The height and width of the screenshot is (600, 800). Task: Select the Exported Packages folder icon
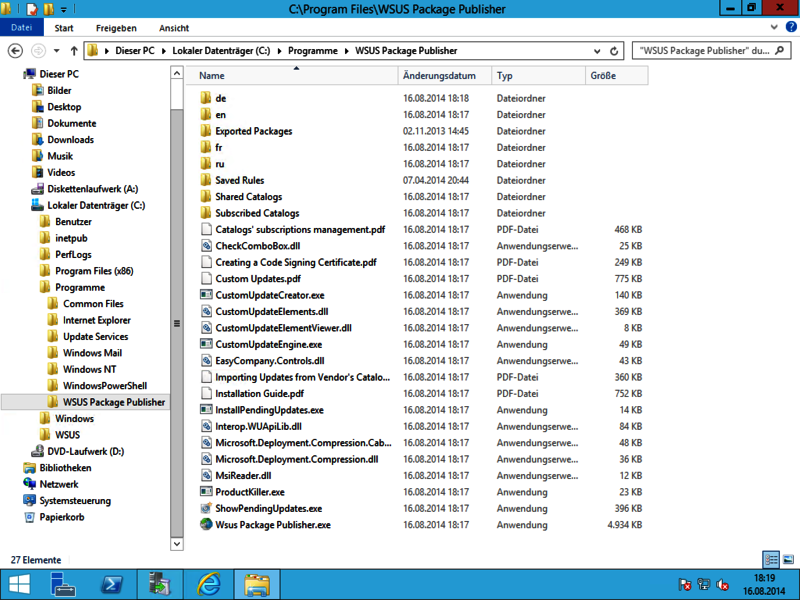206,131
